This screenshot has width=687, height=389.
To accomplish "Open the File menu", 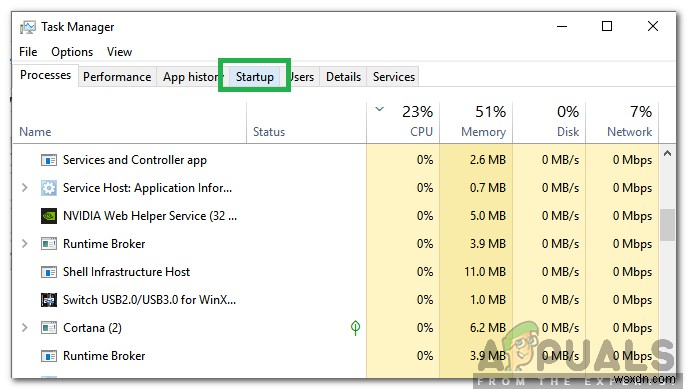I will (x=28, y=52).
